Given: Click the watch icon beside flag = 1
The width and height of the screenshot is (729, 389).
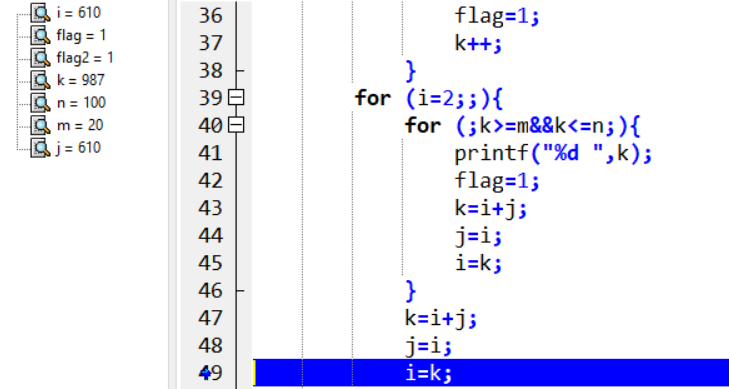Looking at the screenshot, I should point(40,35).
